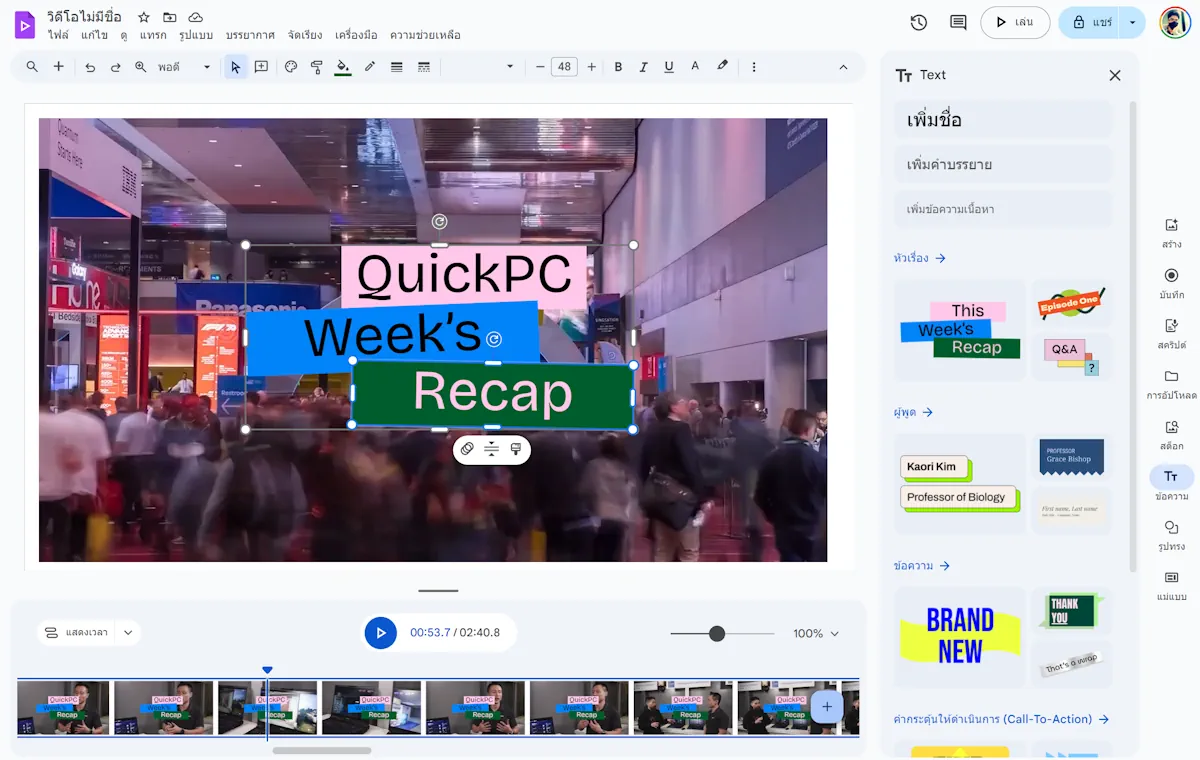Screen dimensions: 1200x760
Task: Open the share options dropdown next to แชร์
Action: pos(1133,22)
